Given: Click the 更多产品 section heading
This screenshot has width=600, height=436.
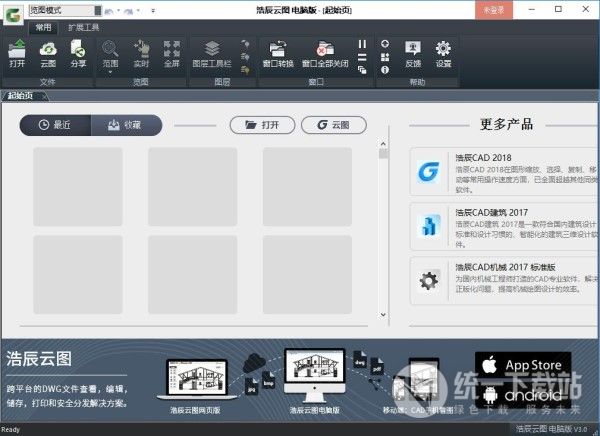Looking at the screenshot, I should pos(506,124).
